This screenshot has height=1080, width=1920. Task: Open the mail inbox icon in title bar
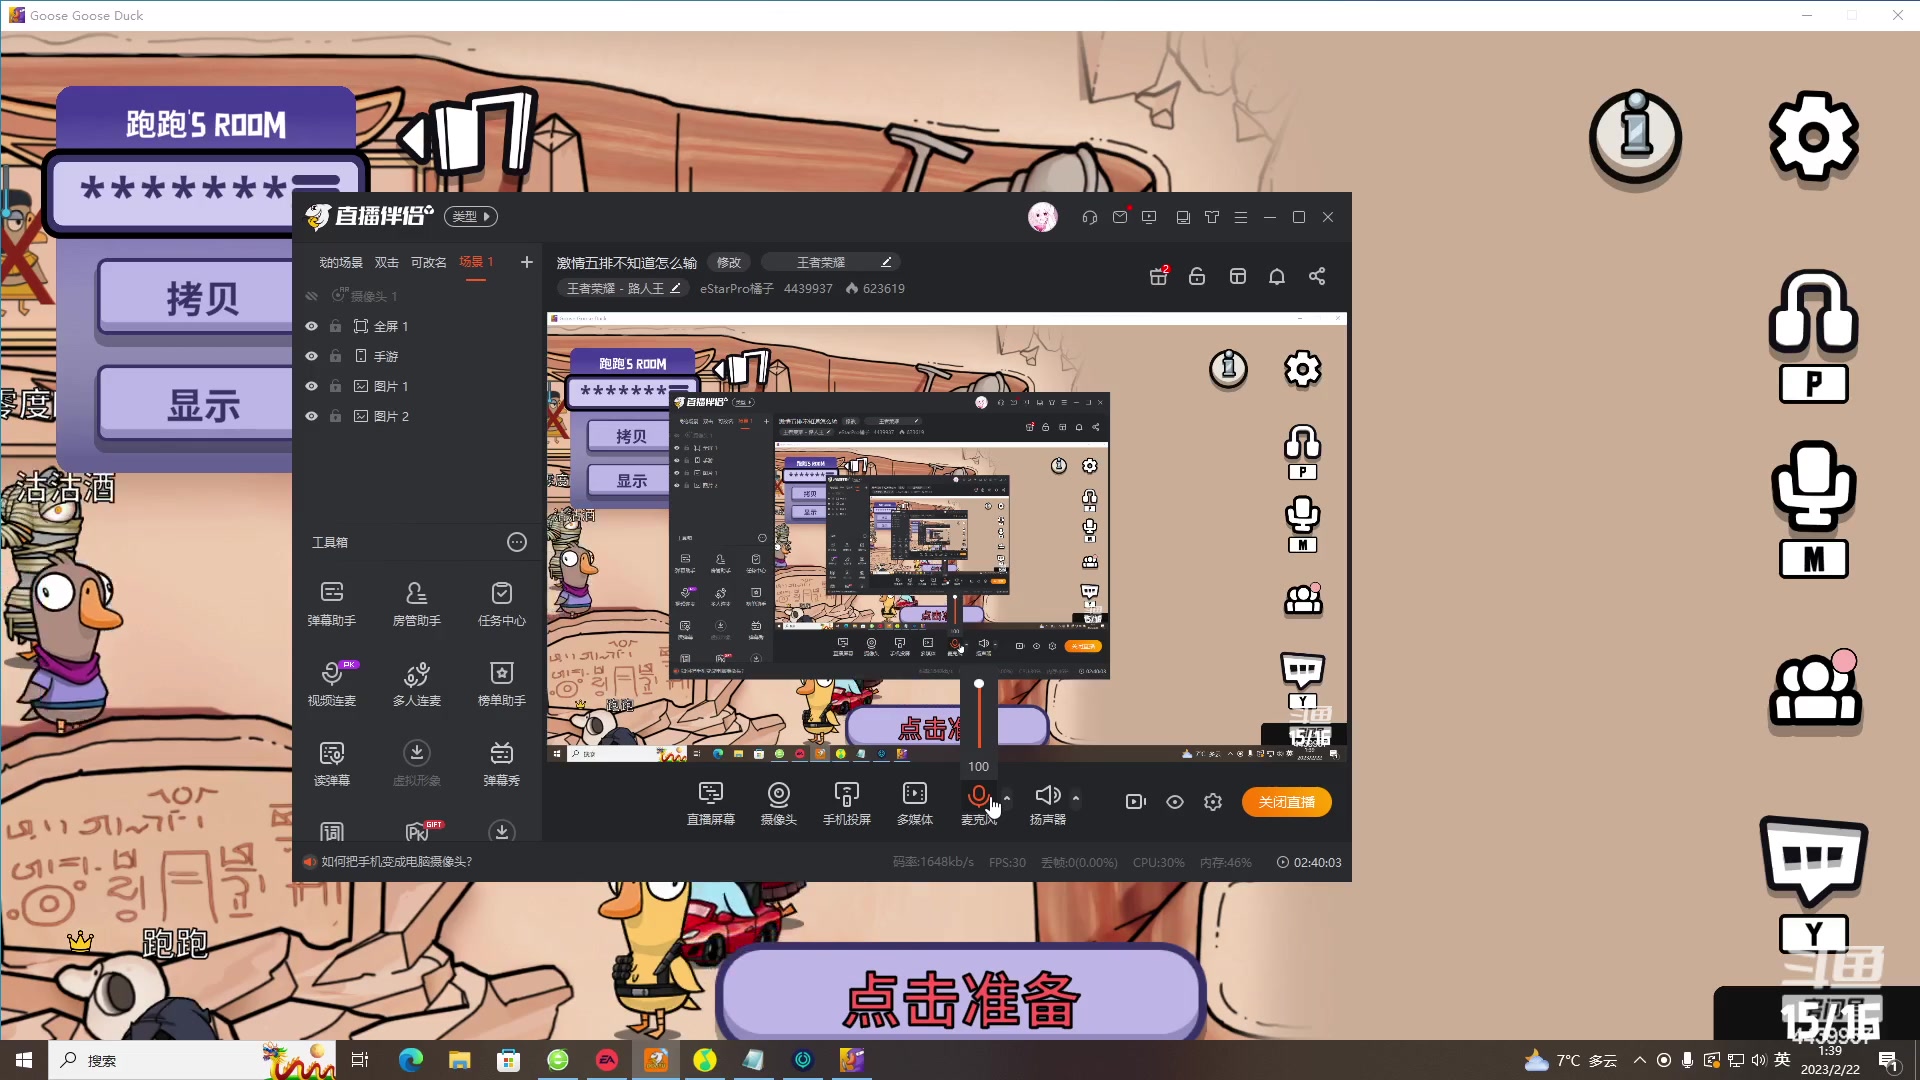1120,216
